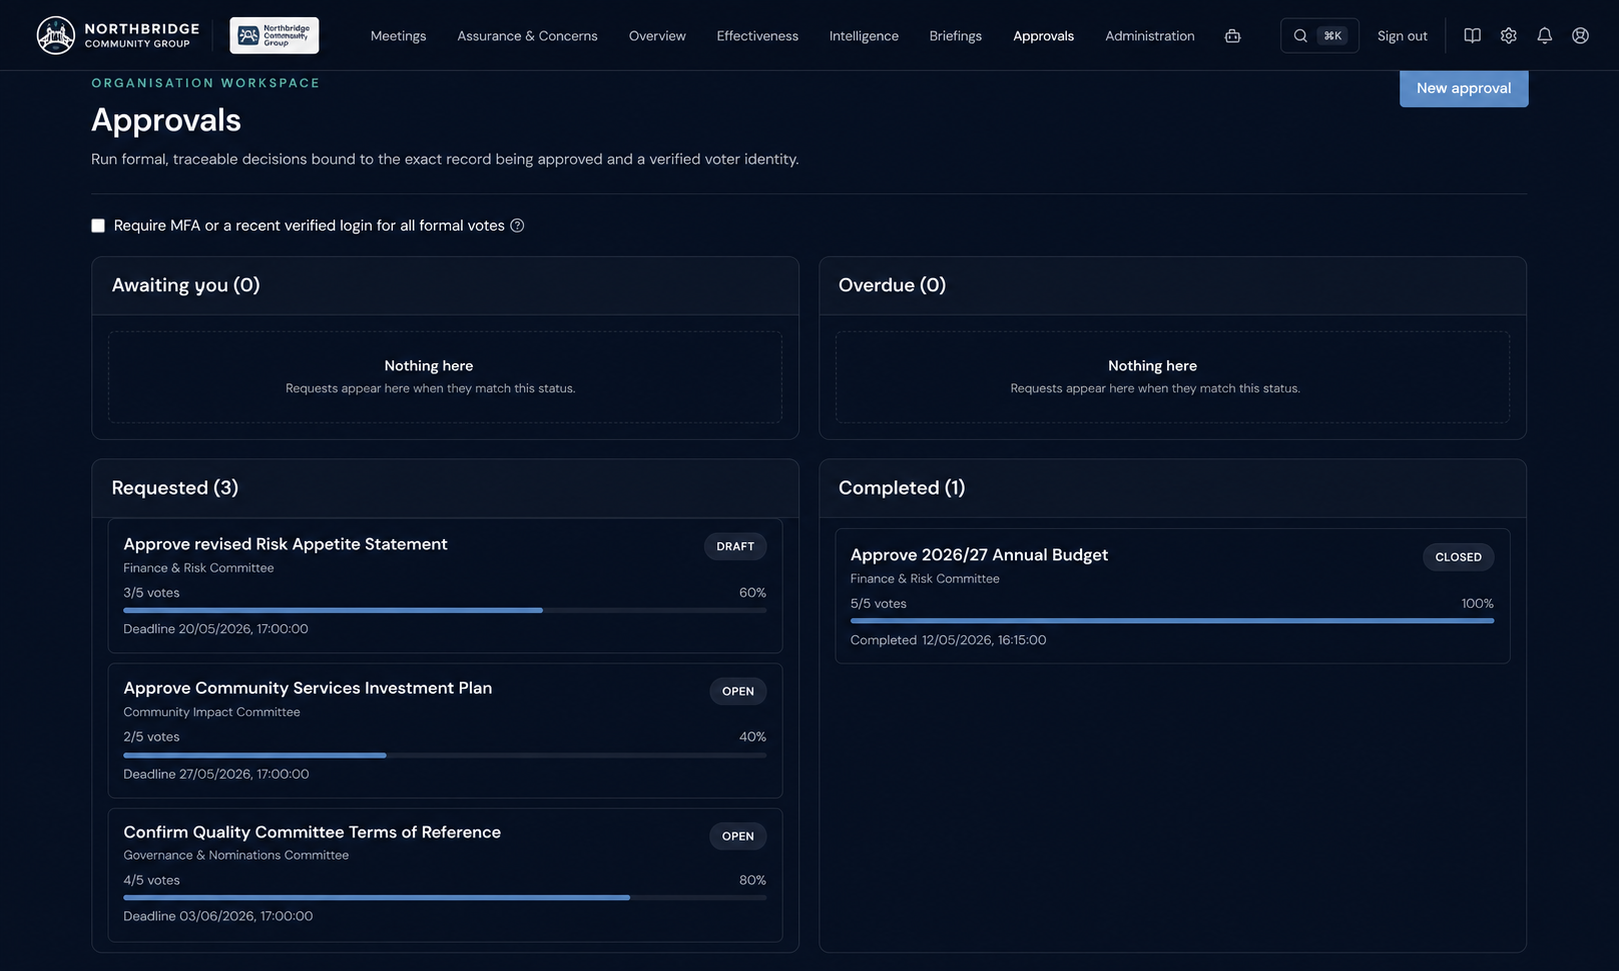Viewport: 1619px width, 971px height.
Task: Go to the Meetings menu
Action: [398, 36]
